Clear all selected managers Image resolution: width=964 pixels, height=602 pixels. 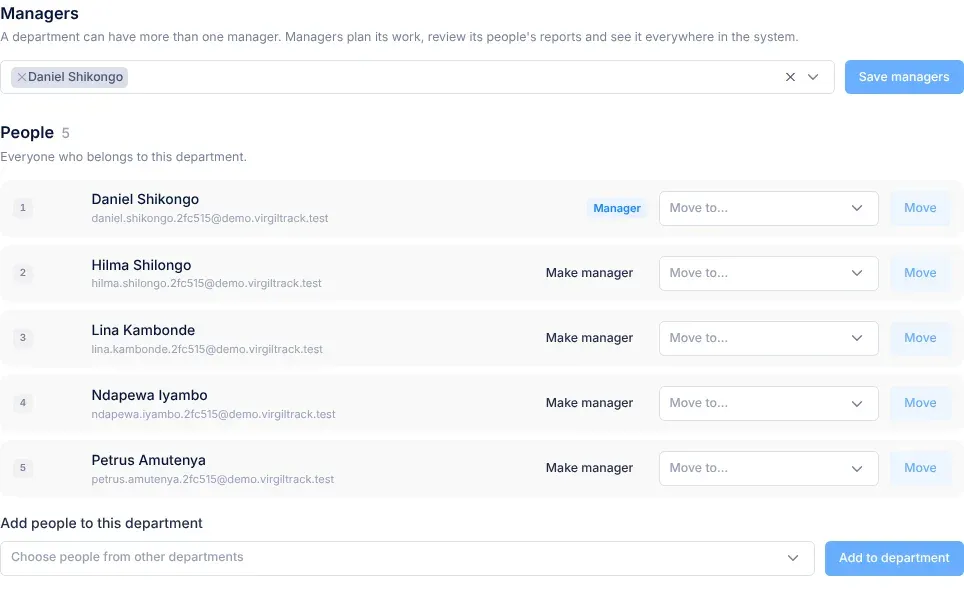[790, 77]
